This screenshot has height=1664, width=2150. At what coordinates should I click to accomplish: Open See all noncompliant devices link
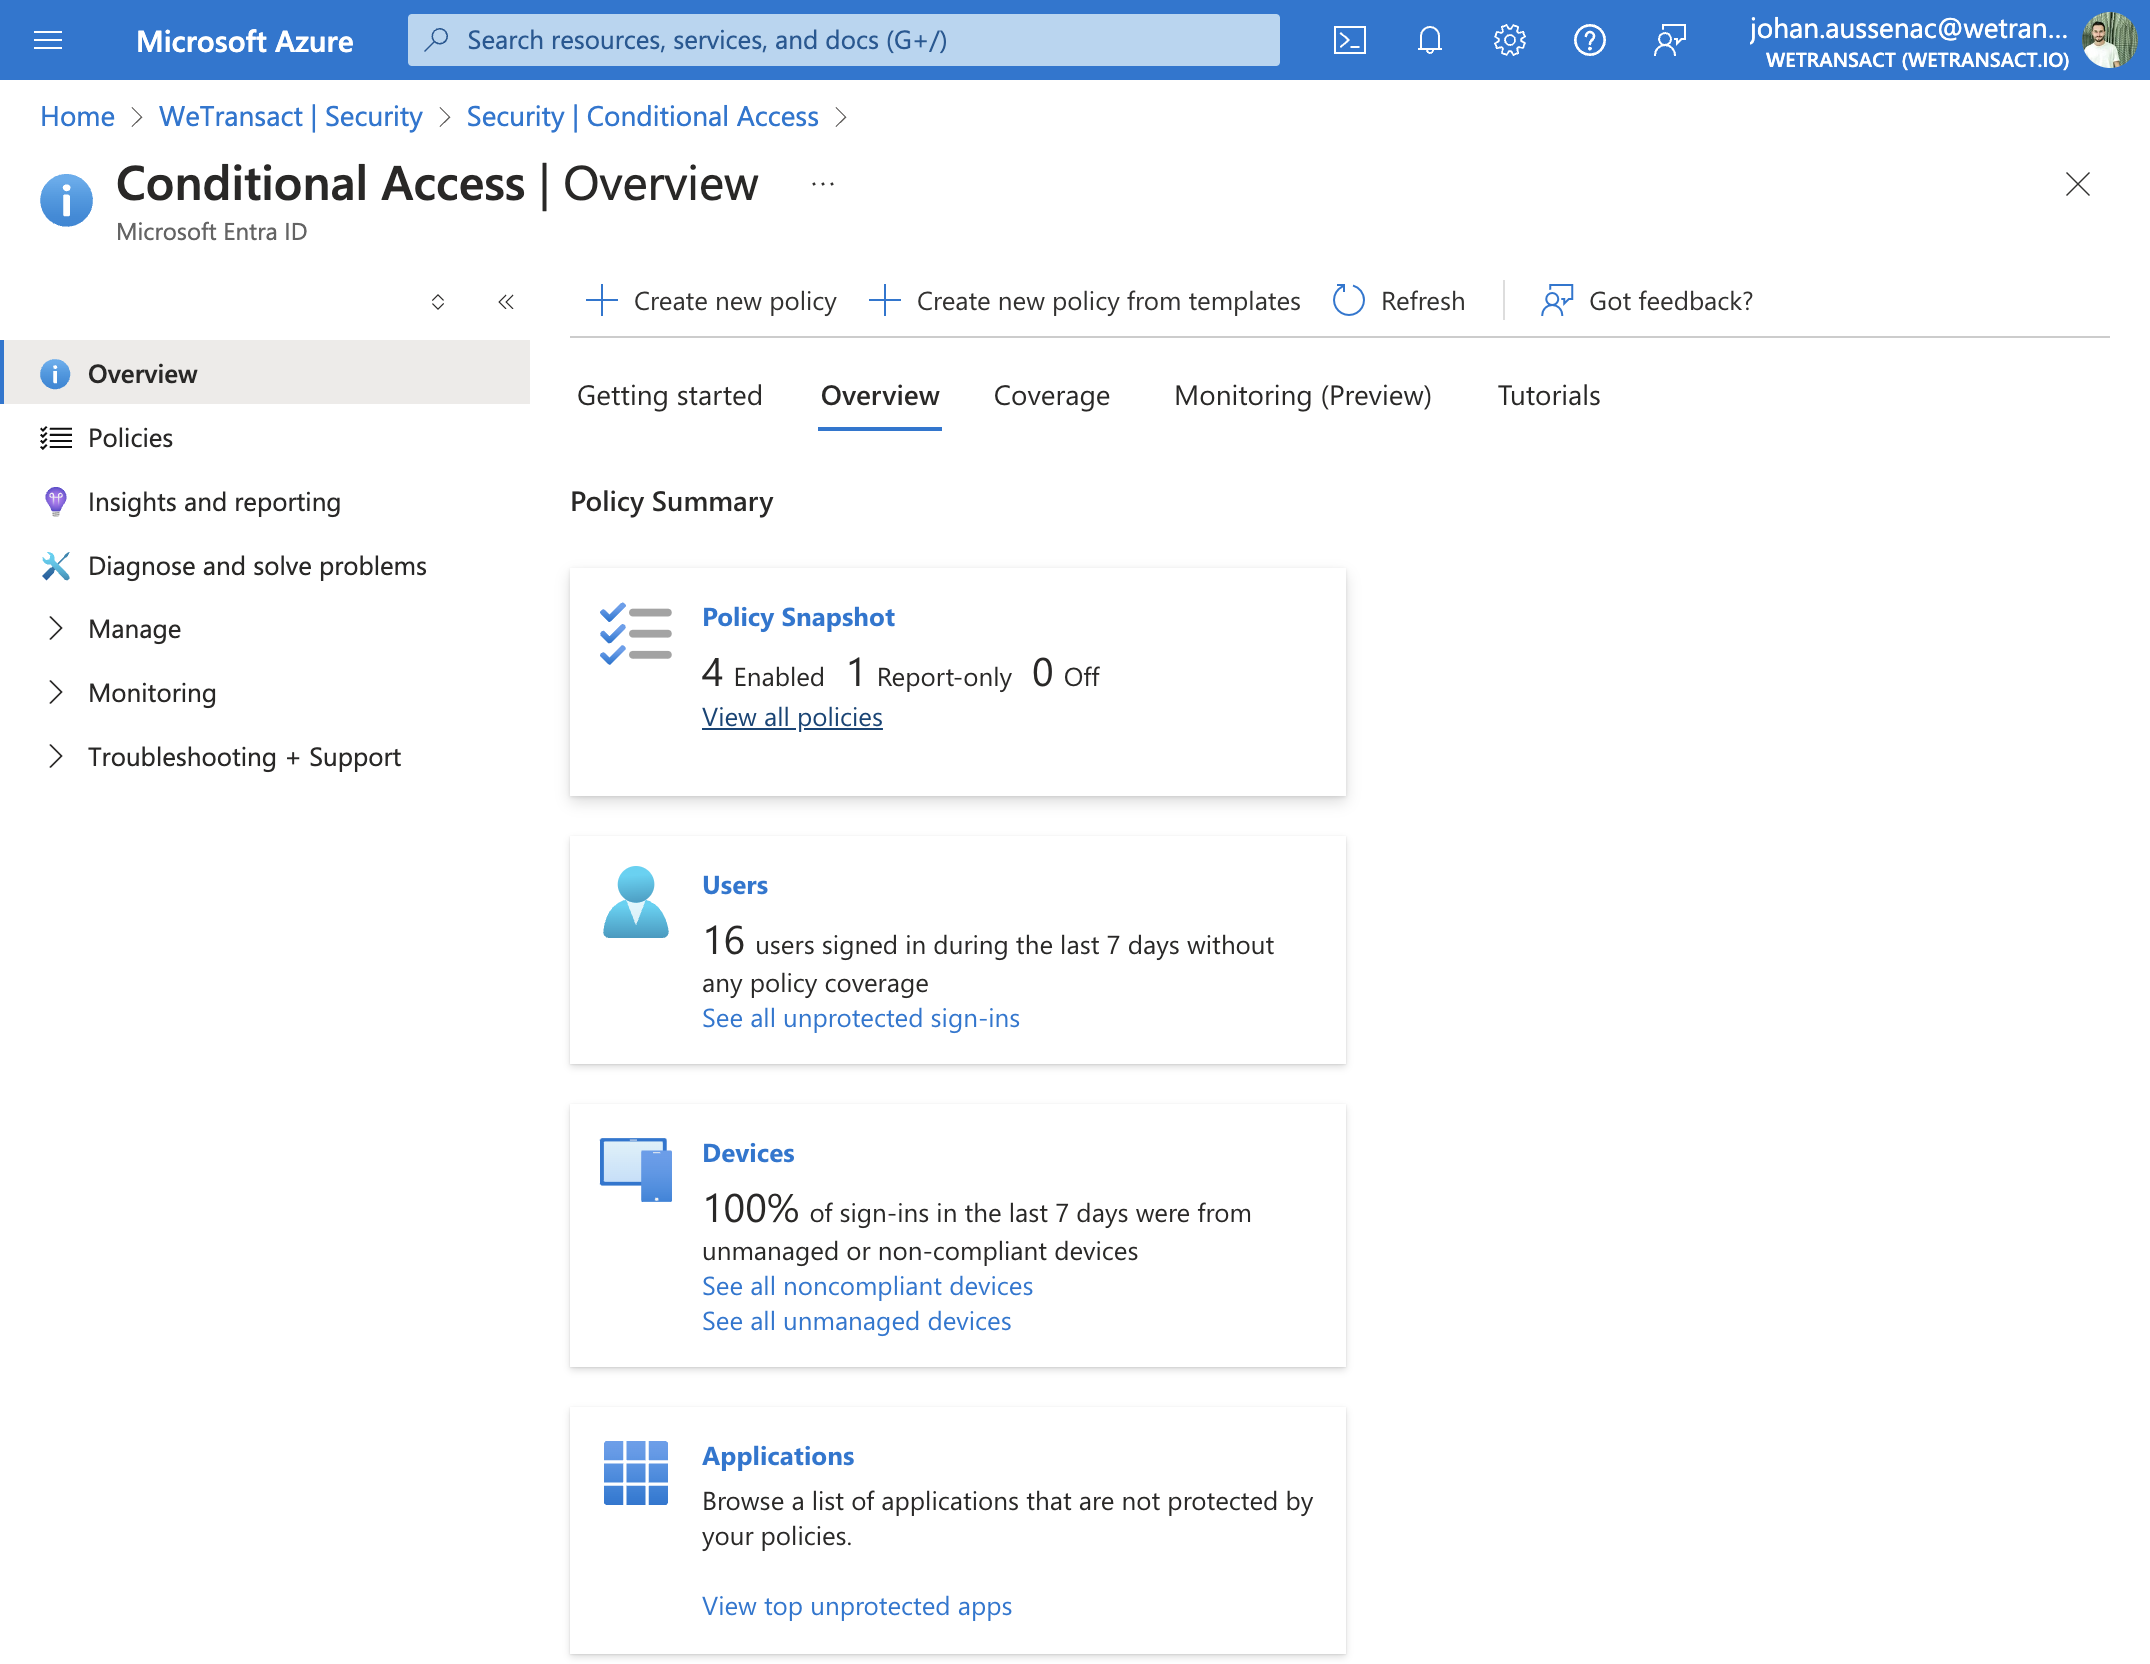[x=868, y=1286]
